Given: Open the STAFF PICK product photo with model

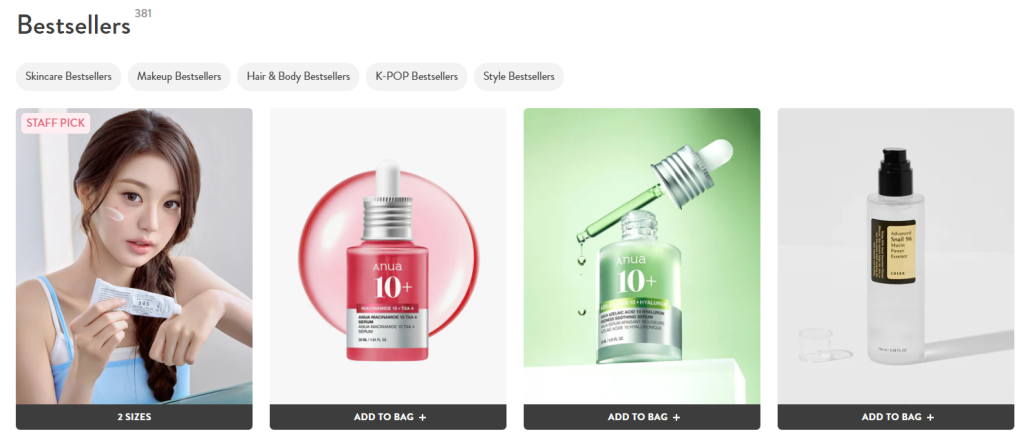Looking at the screenshot, I should pos(134,256).
